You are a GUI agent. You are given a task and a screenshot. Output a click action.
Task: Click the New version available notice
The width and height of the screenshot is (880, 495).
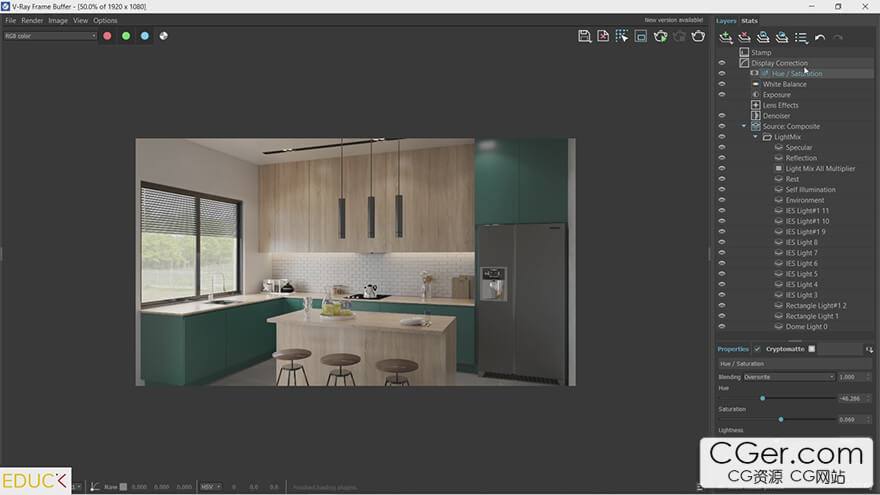click(x=673, y=20)
